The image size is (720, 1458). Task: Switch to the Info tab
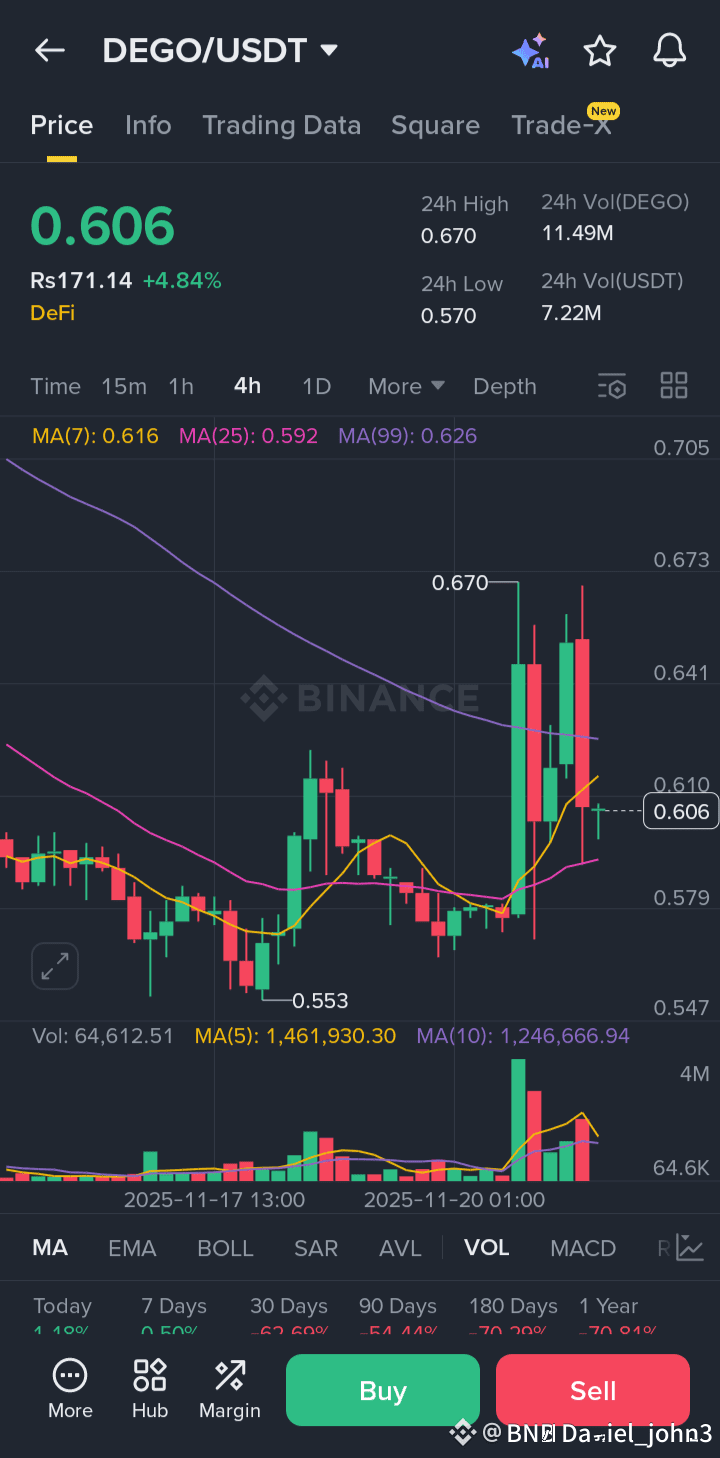[148, 125]
